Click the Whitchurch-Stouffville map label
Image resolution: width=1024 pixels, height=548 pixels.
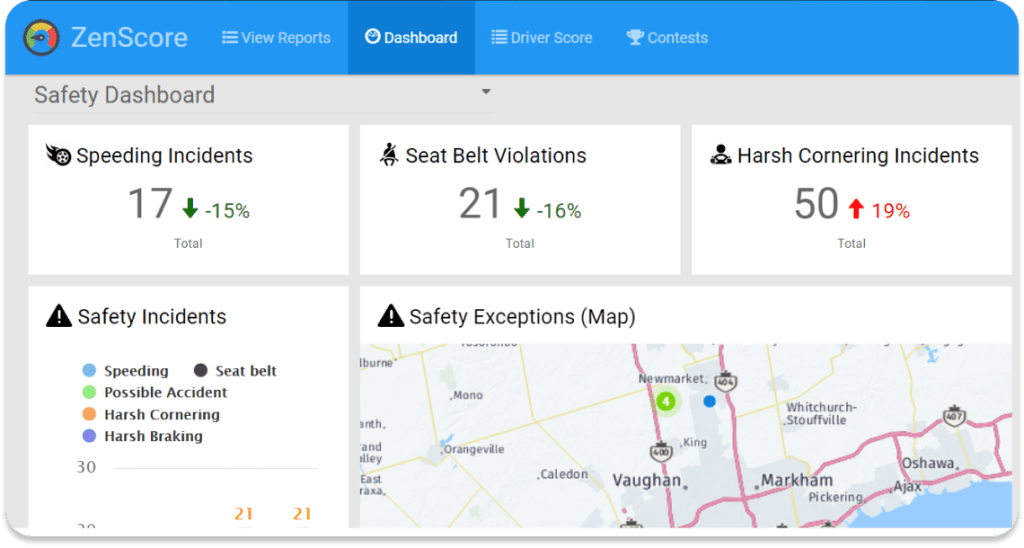(820, 413)
